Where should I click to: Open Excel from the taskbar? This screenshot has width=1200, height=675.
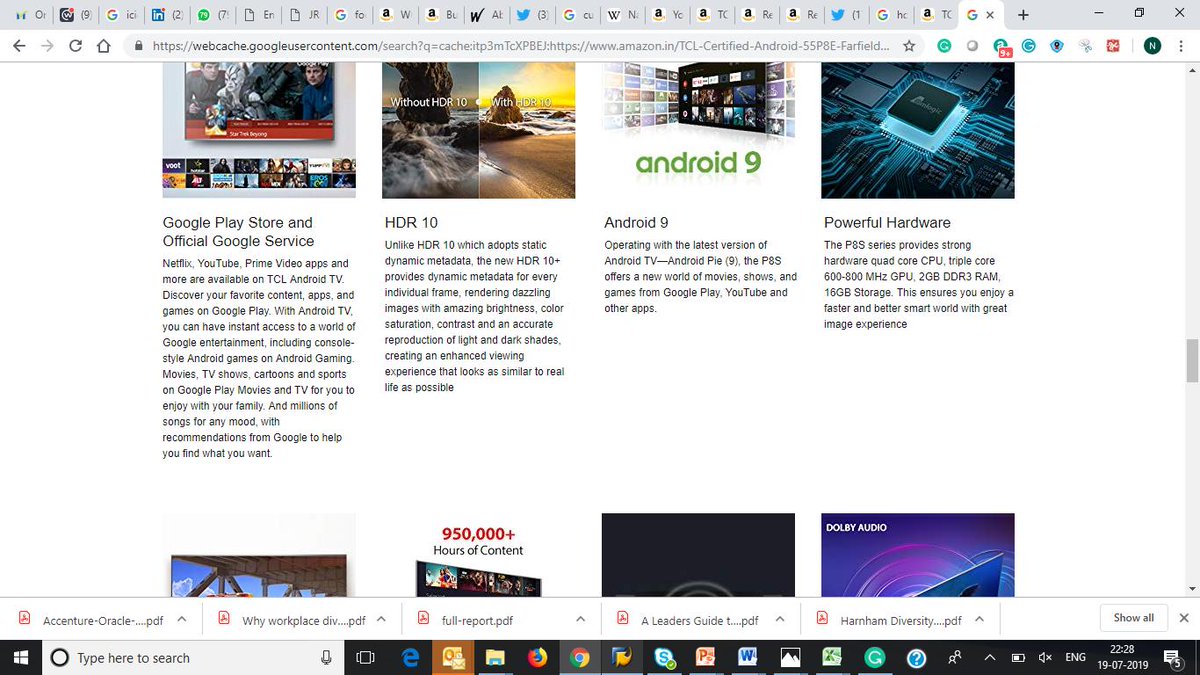pyautogui.click(x=832, y=657)
